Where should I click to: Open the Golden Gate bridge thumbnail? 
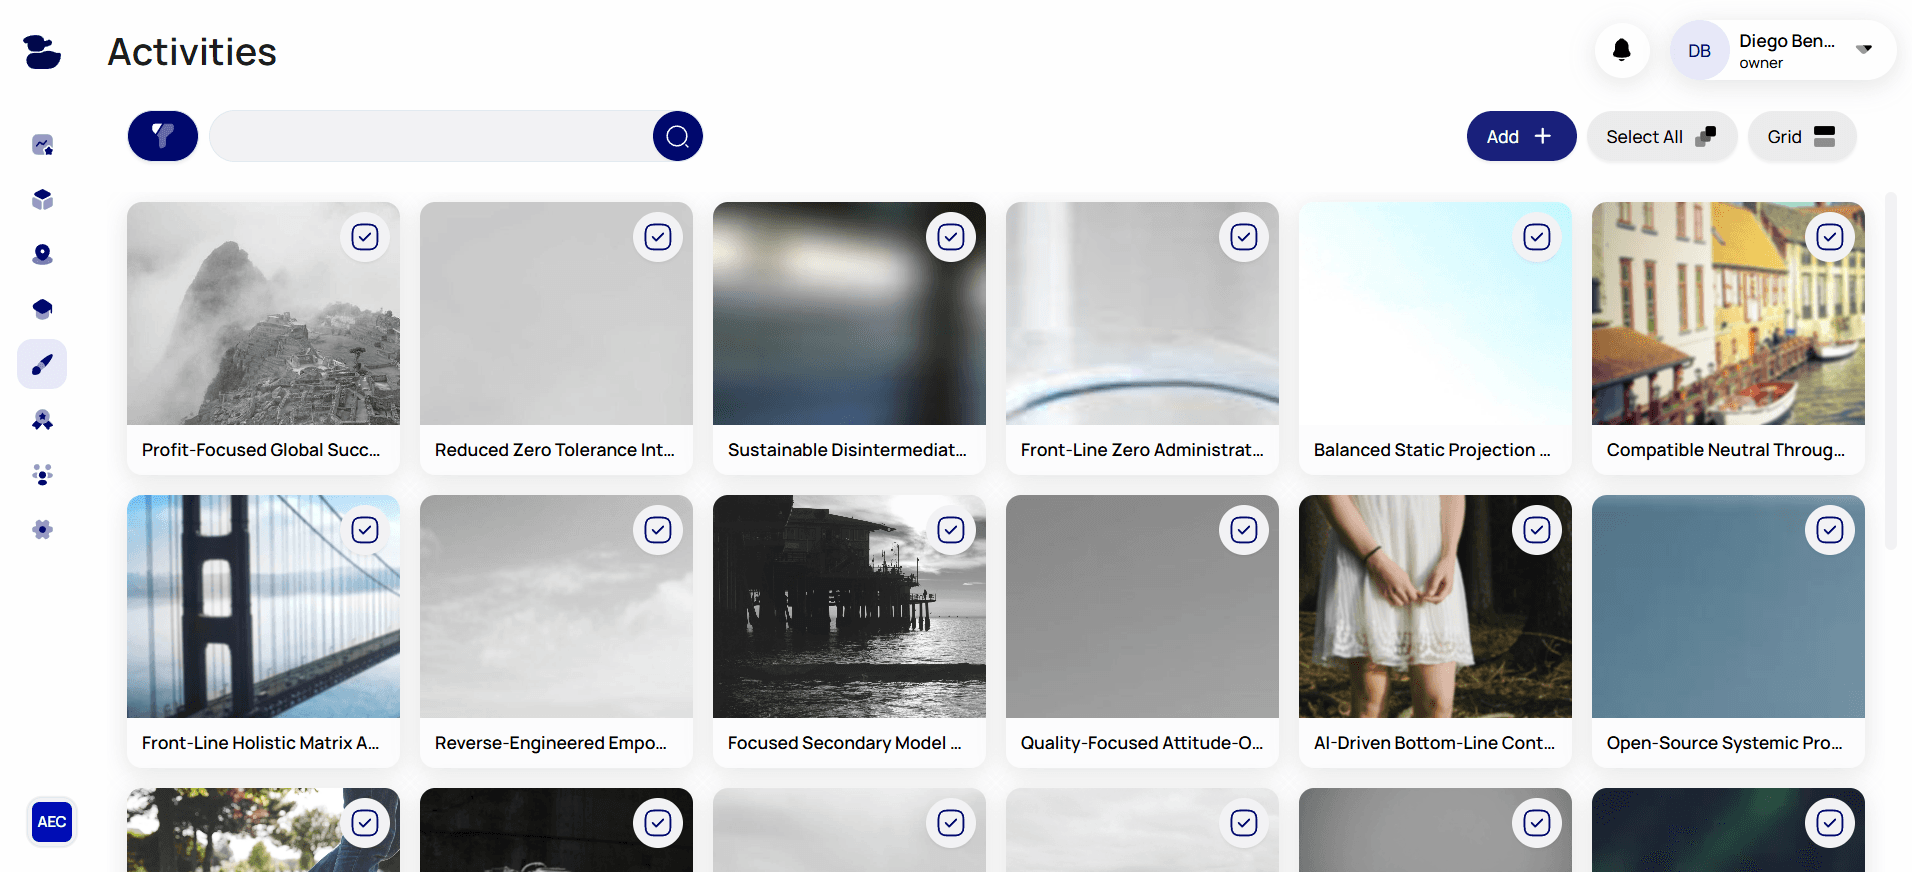point(263,607)
